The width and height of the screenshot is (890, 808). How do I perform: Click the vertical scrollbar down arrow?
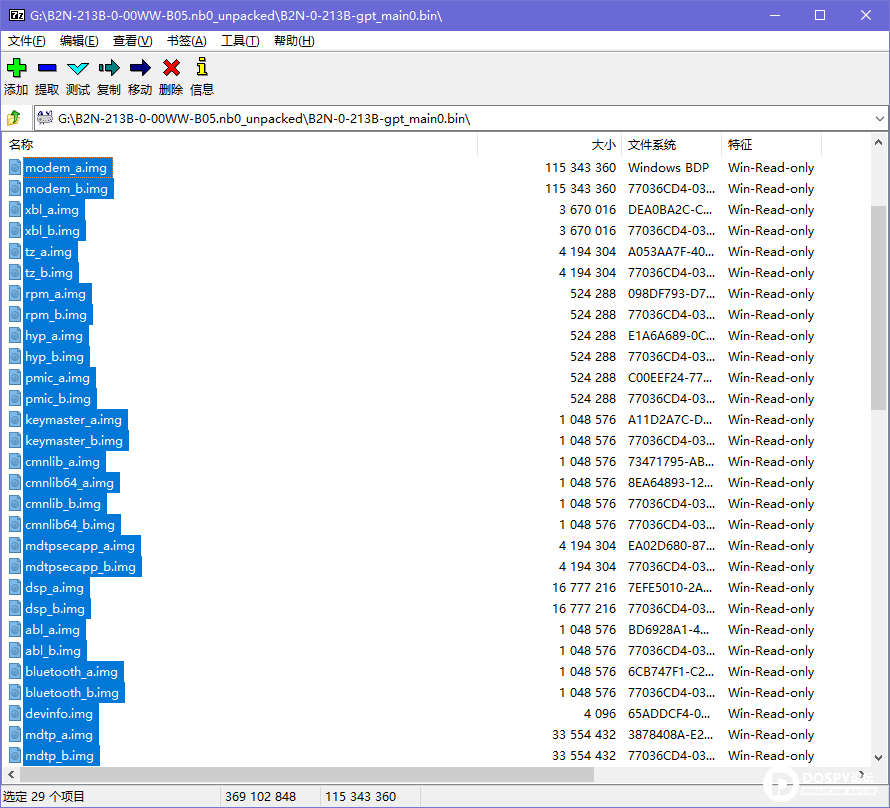click(x=879, y=758)
